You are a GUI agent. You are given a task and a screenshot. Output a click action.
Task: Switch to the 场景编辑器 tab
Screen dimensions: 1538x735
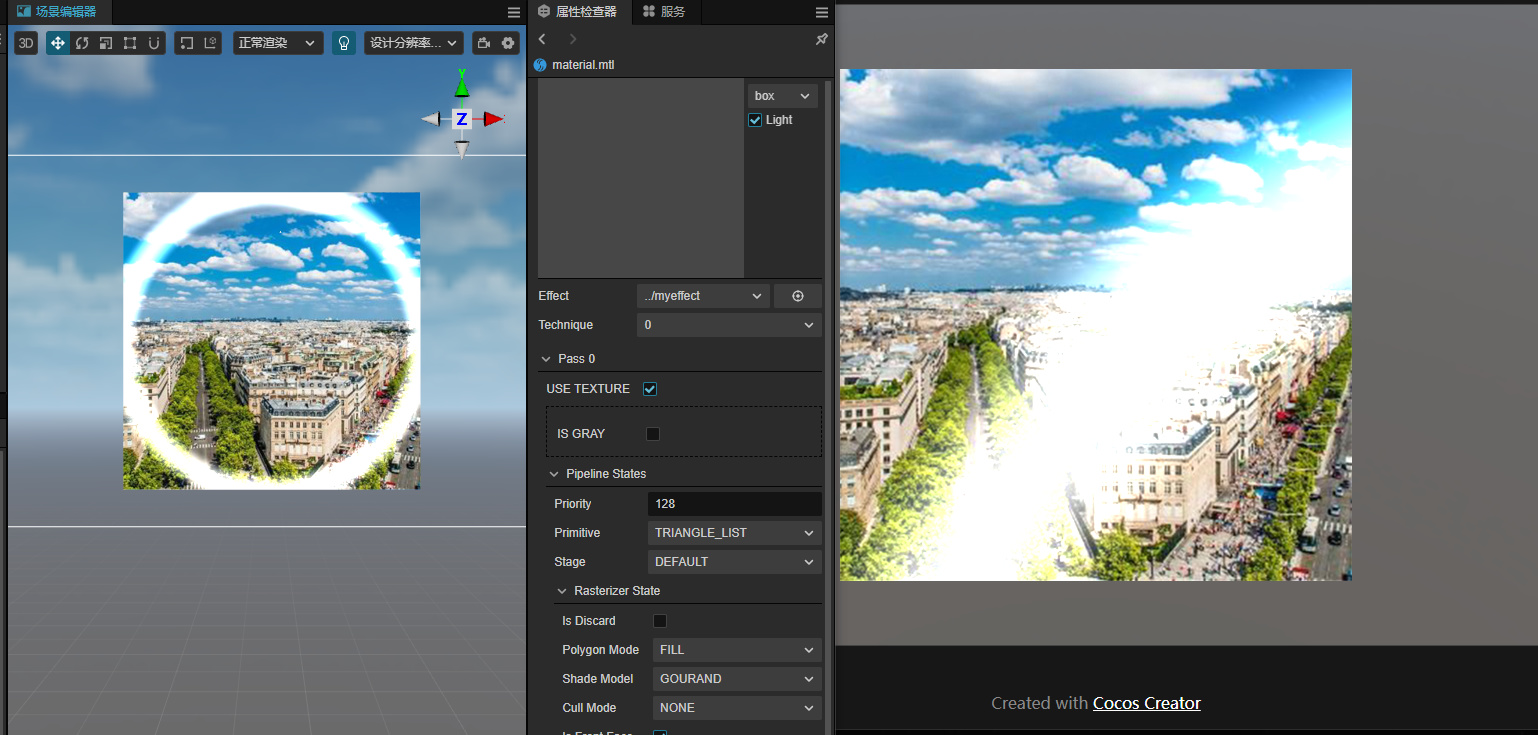[58, 12]
